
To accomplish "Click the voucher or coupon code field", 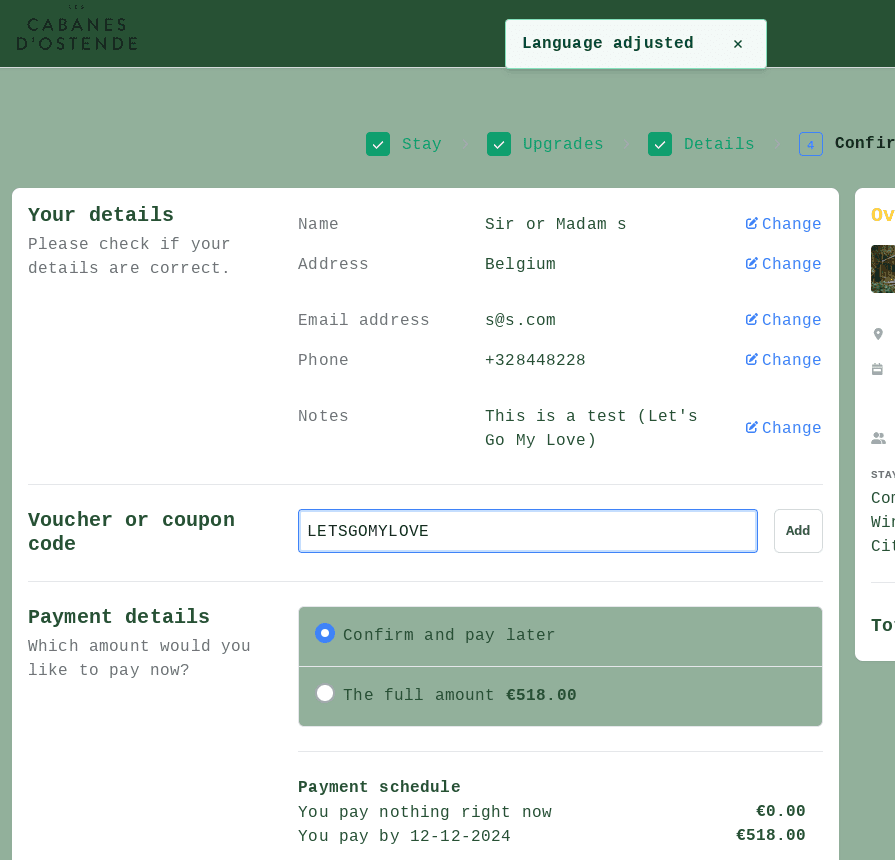I will tap(527, 531).
